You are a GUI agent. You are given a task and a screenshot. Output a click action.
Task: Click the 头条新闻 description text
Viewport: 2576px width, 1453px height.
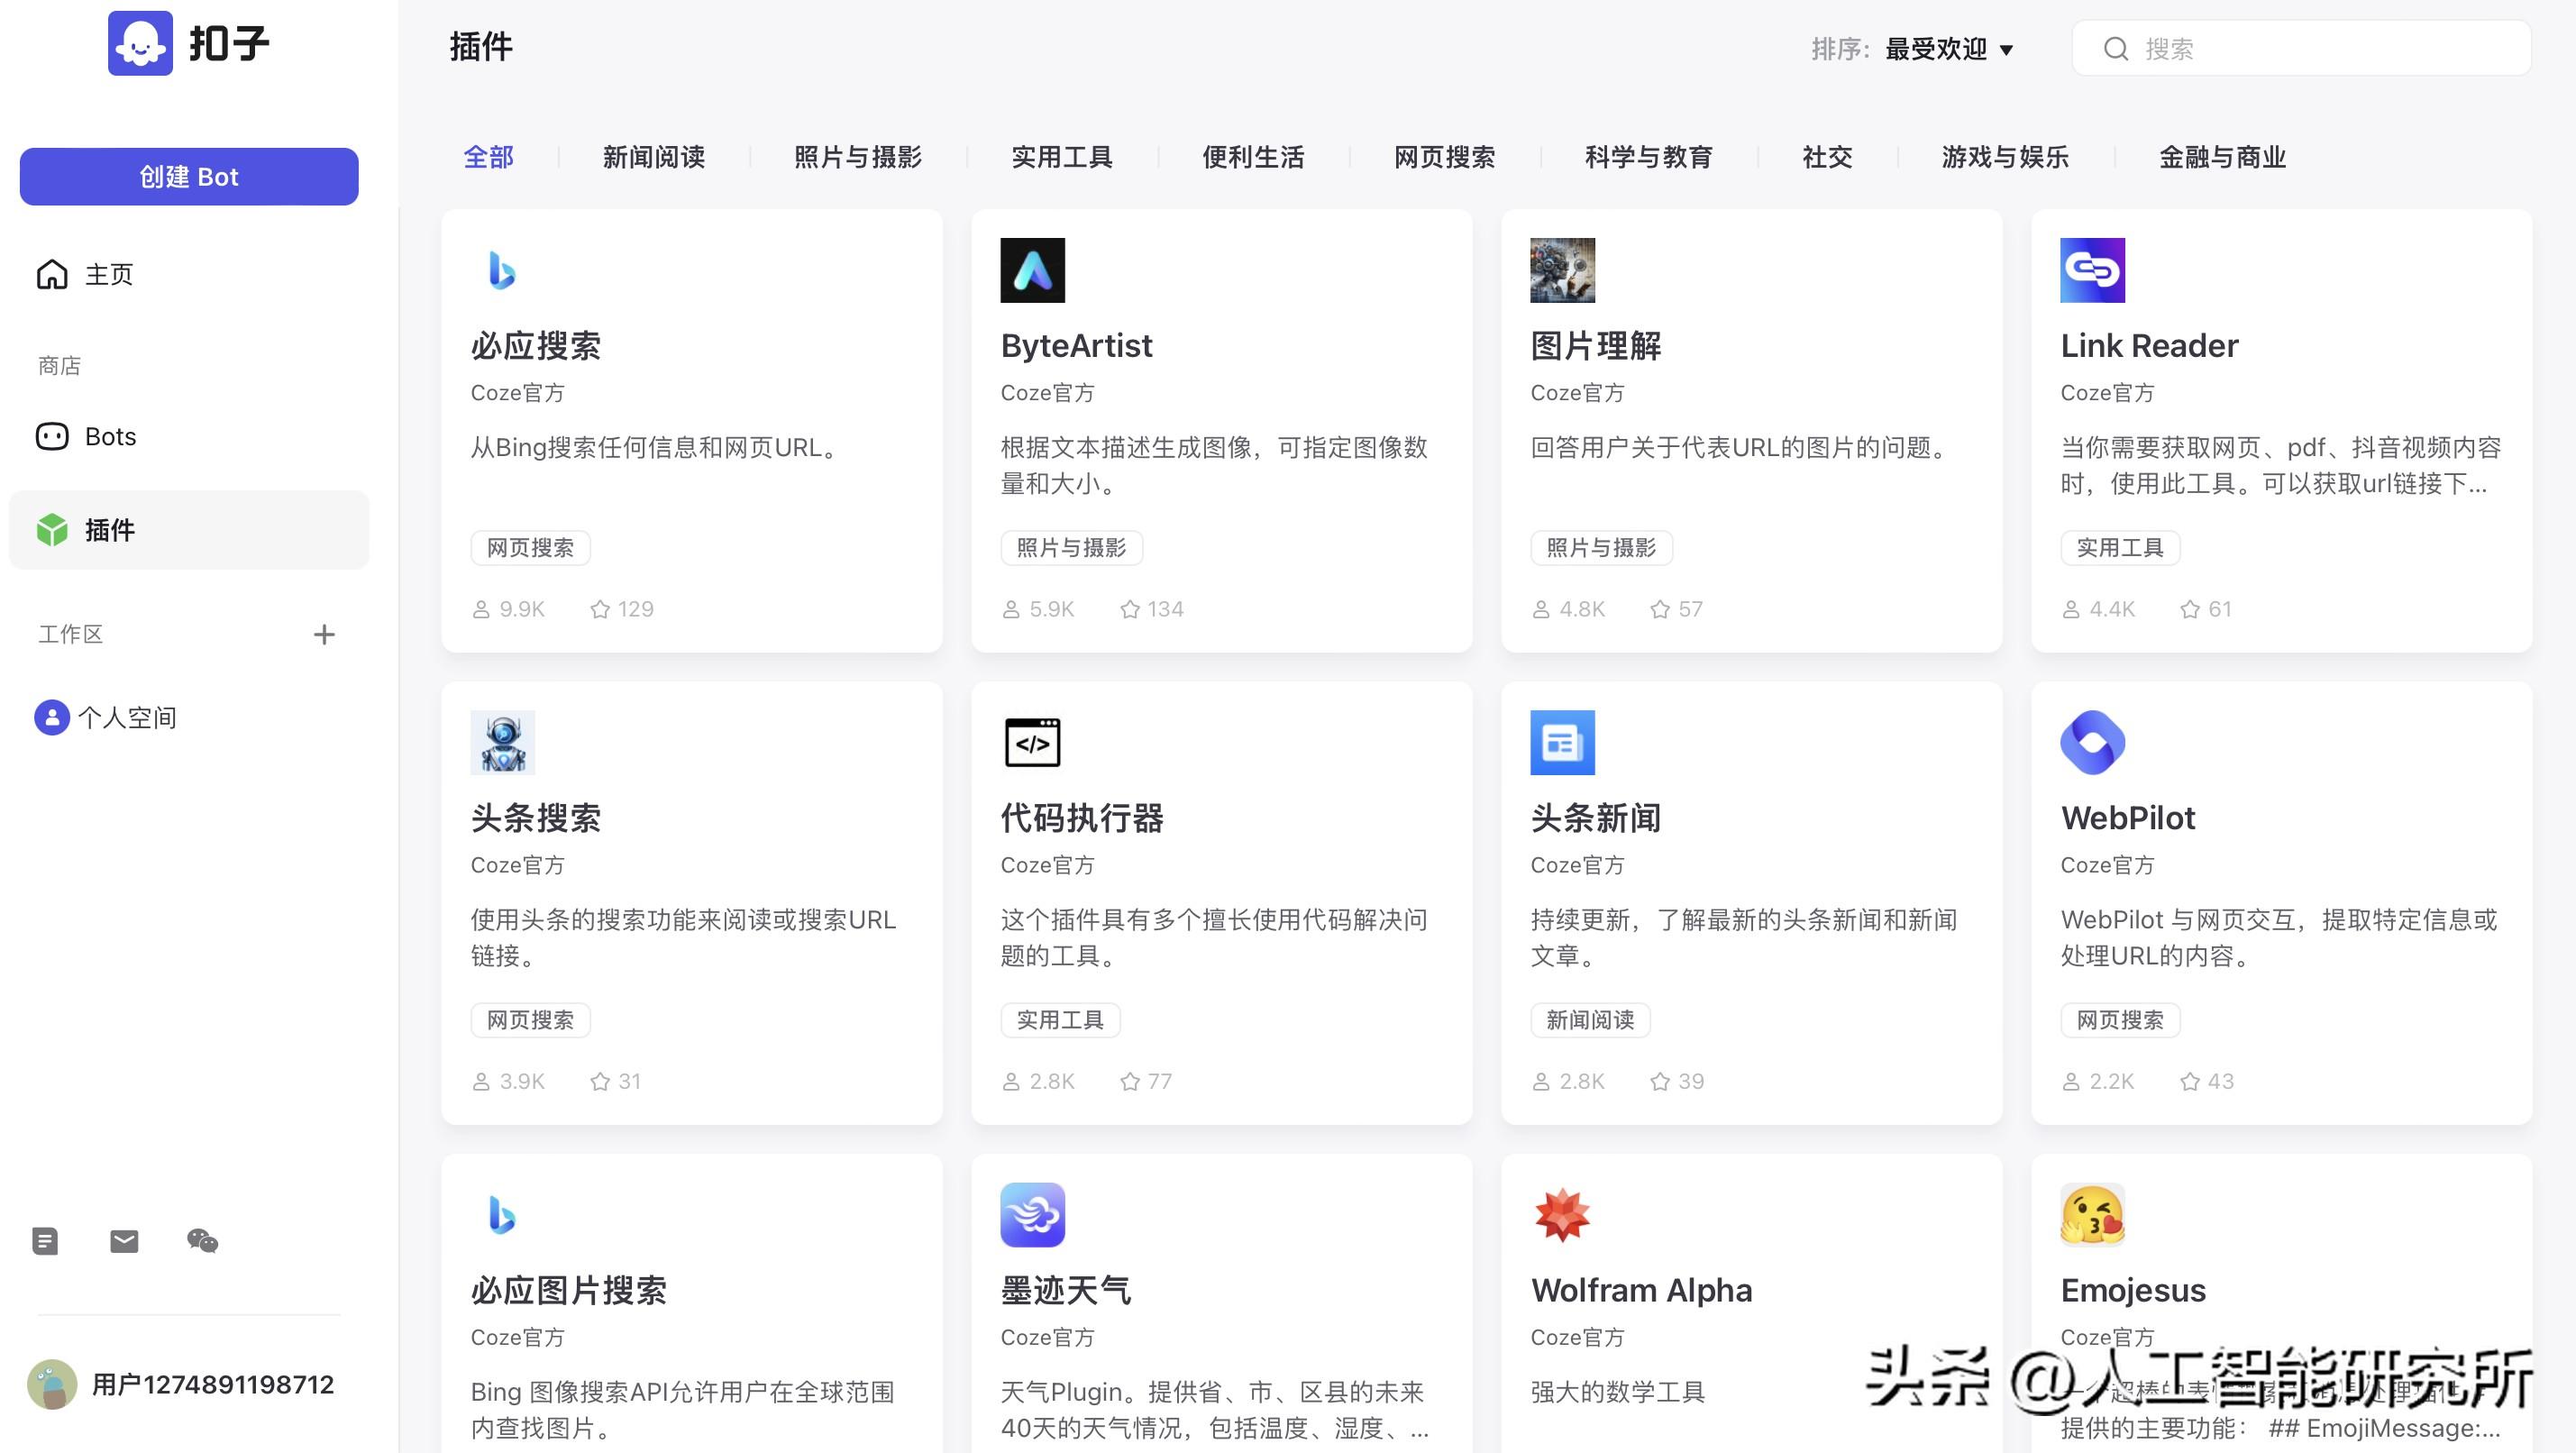(x=1744, y=938)
